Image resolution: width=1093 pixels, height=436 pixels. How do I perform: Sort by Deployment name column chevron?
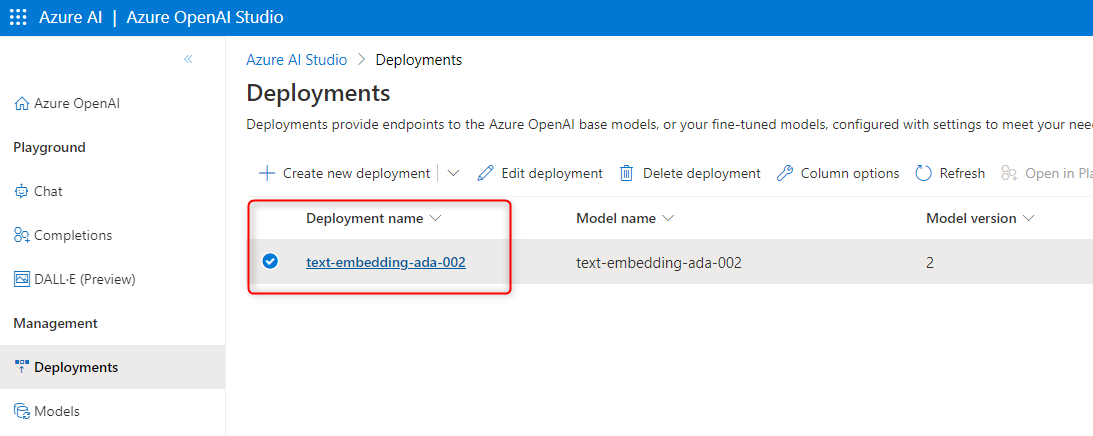click(x=436, y=218)
